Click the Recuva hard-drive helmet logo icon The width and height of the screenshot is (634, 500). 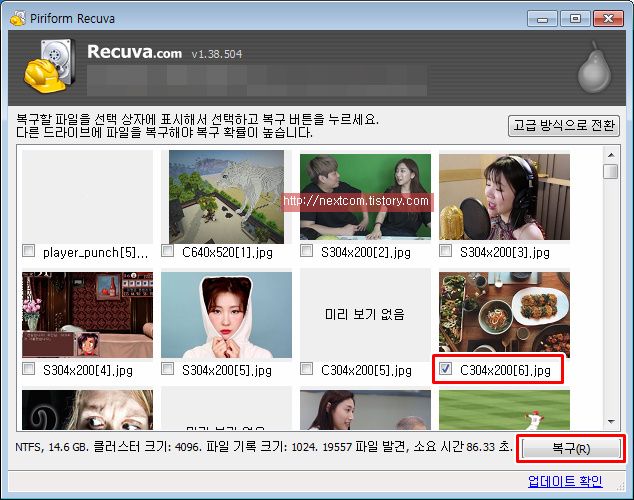coord(50,66)
